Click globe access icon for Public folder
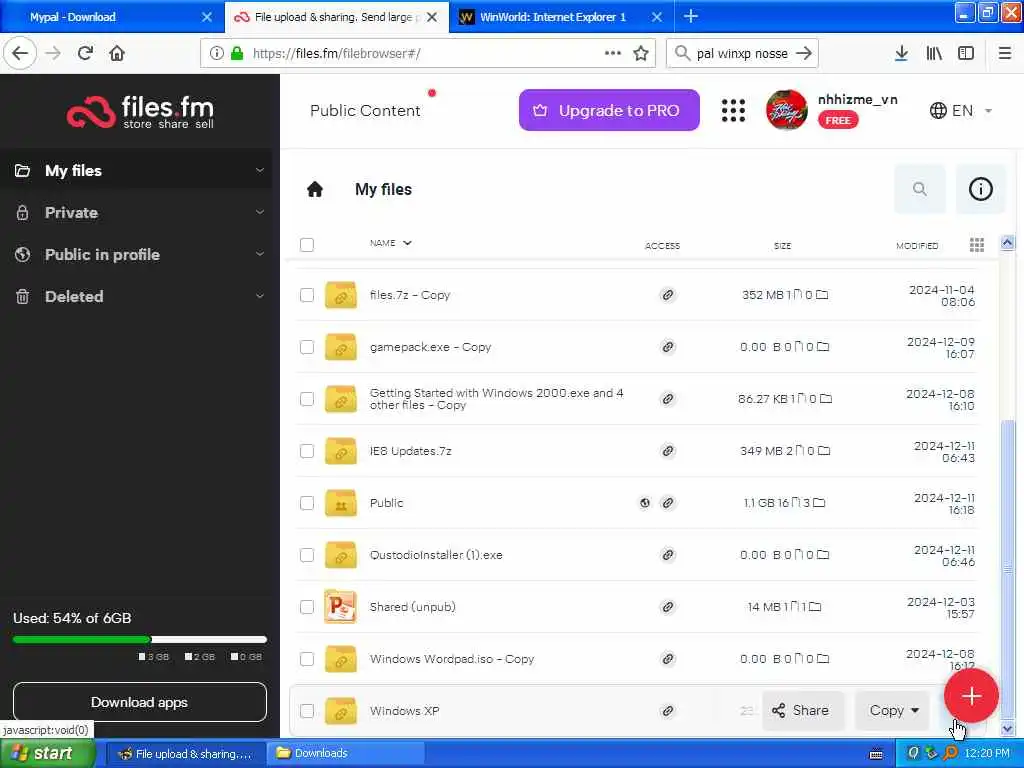This screenshot has width=1024, height=768. point(645,503)
